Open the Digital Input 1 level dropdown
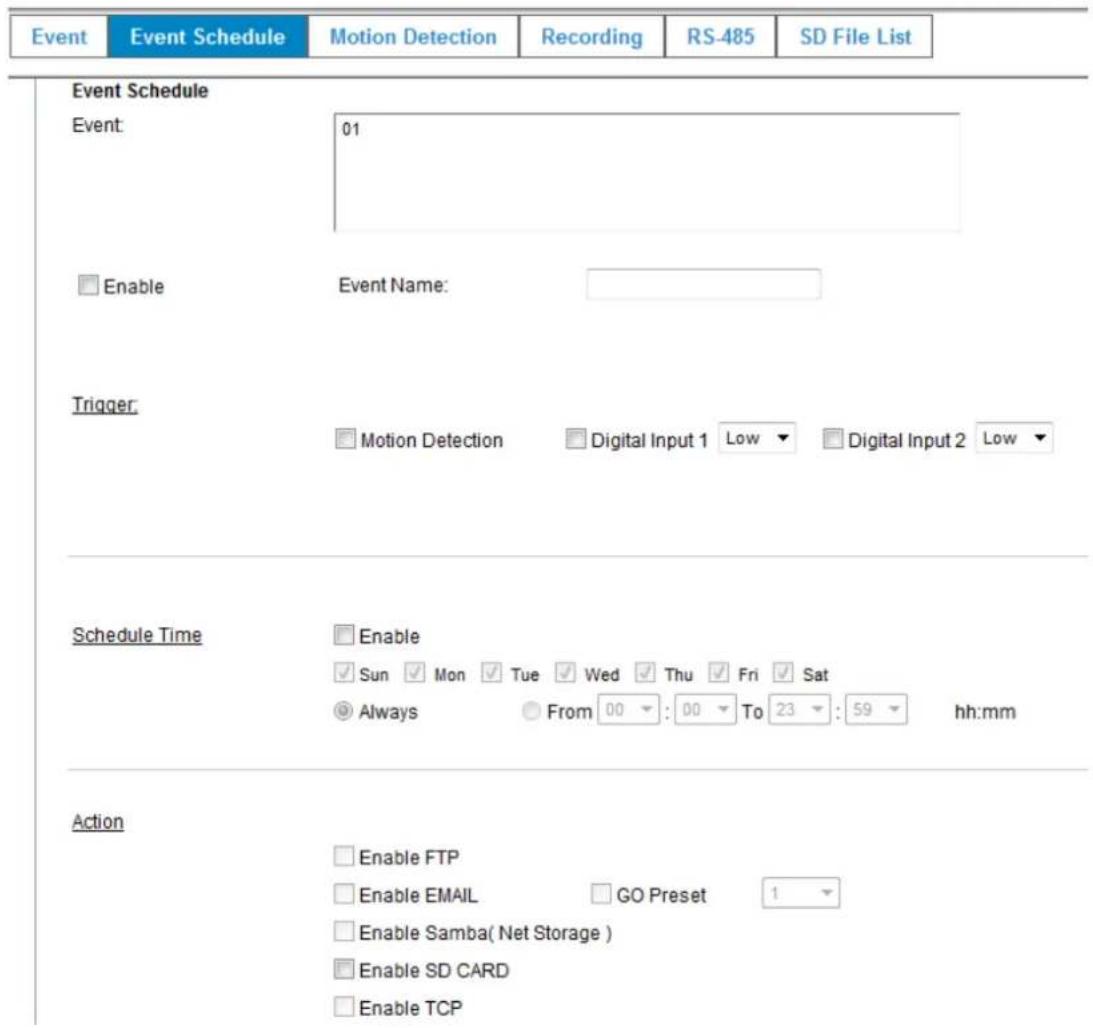This screenshot has width=1093, height=1028. point(757,438)
